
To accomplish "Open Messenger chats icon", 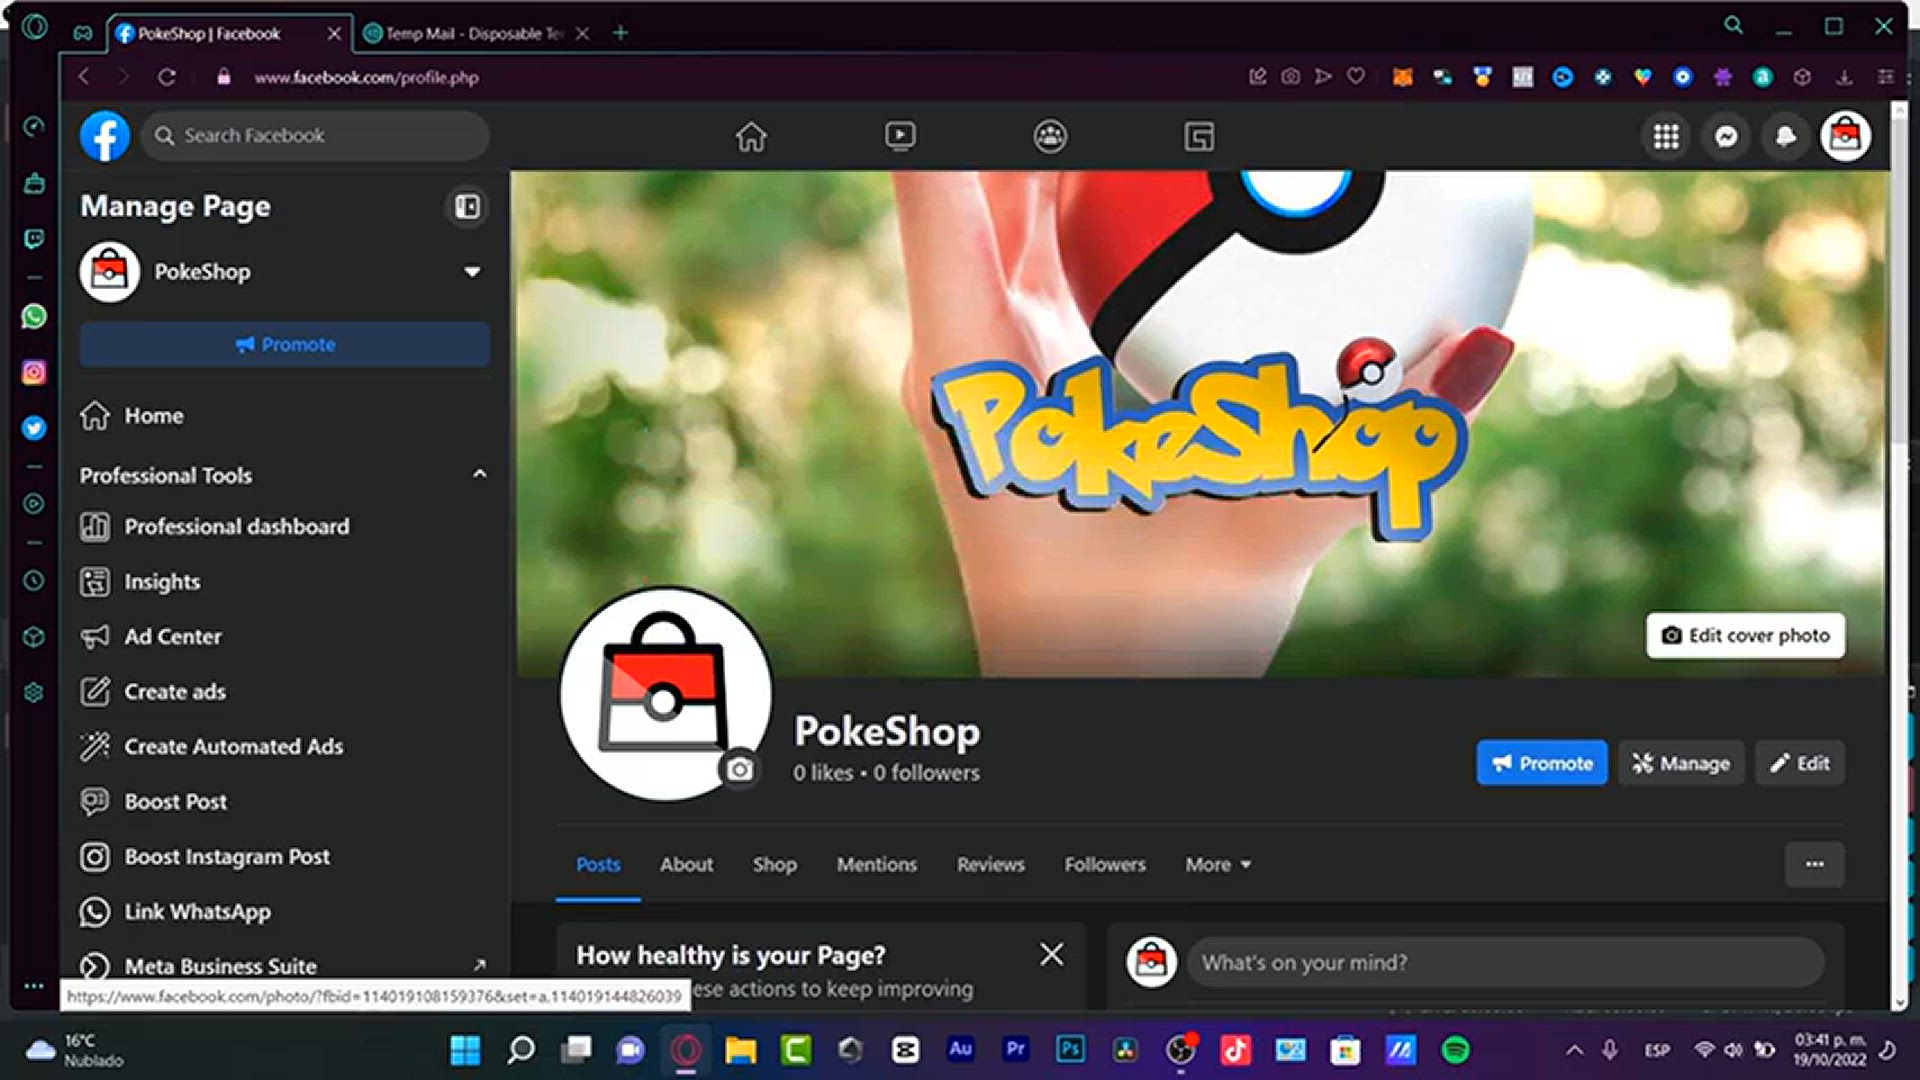I will 1726,136.
